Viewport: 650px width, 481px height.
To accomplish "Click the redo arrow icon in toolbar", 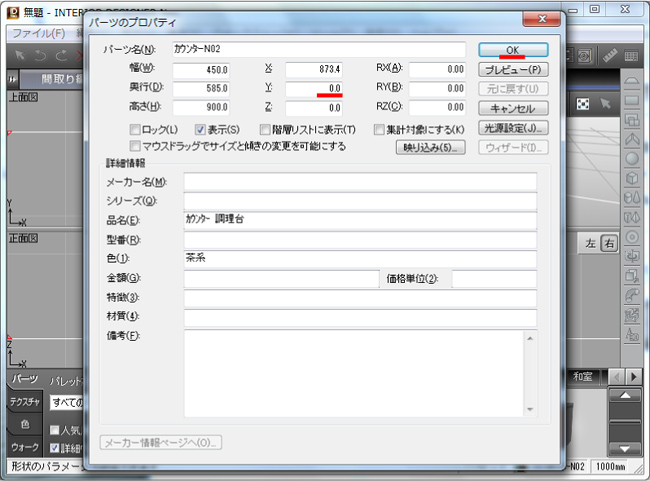I will 62,54.
